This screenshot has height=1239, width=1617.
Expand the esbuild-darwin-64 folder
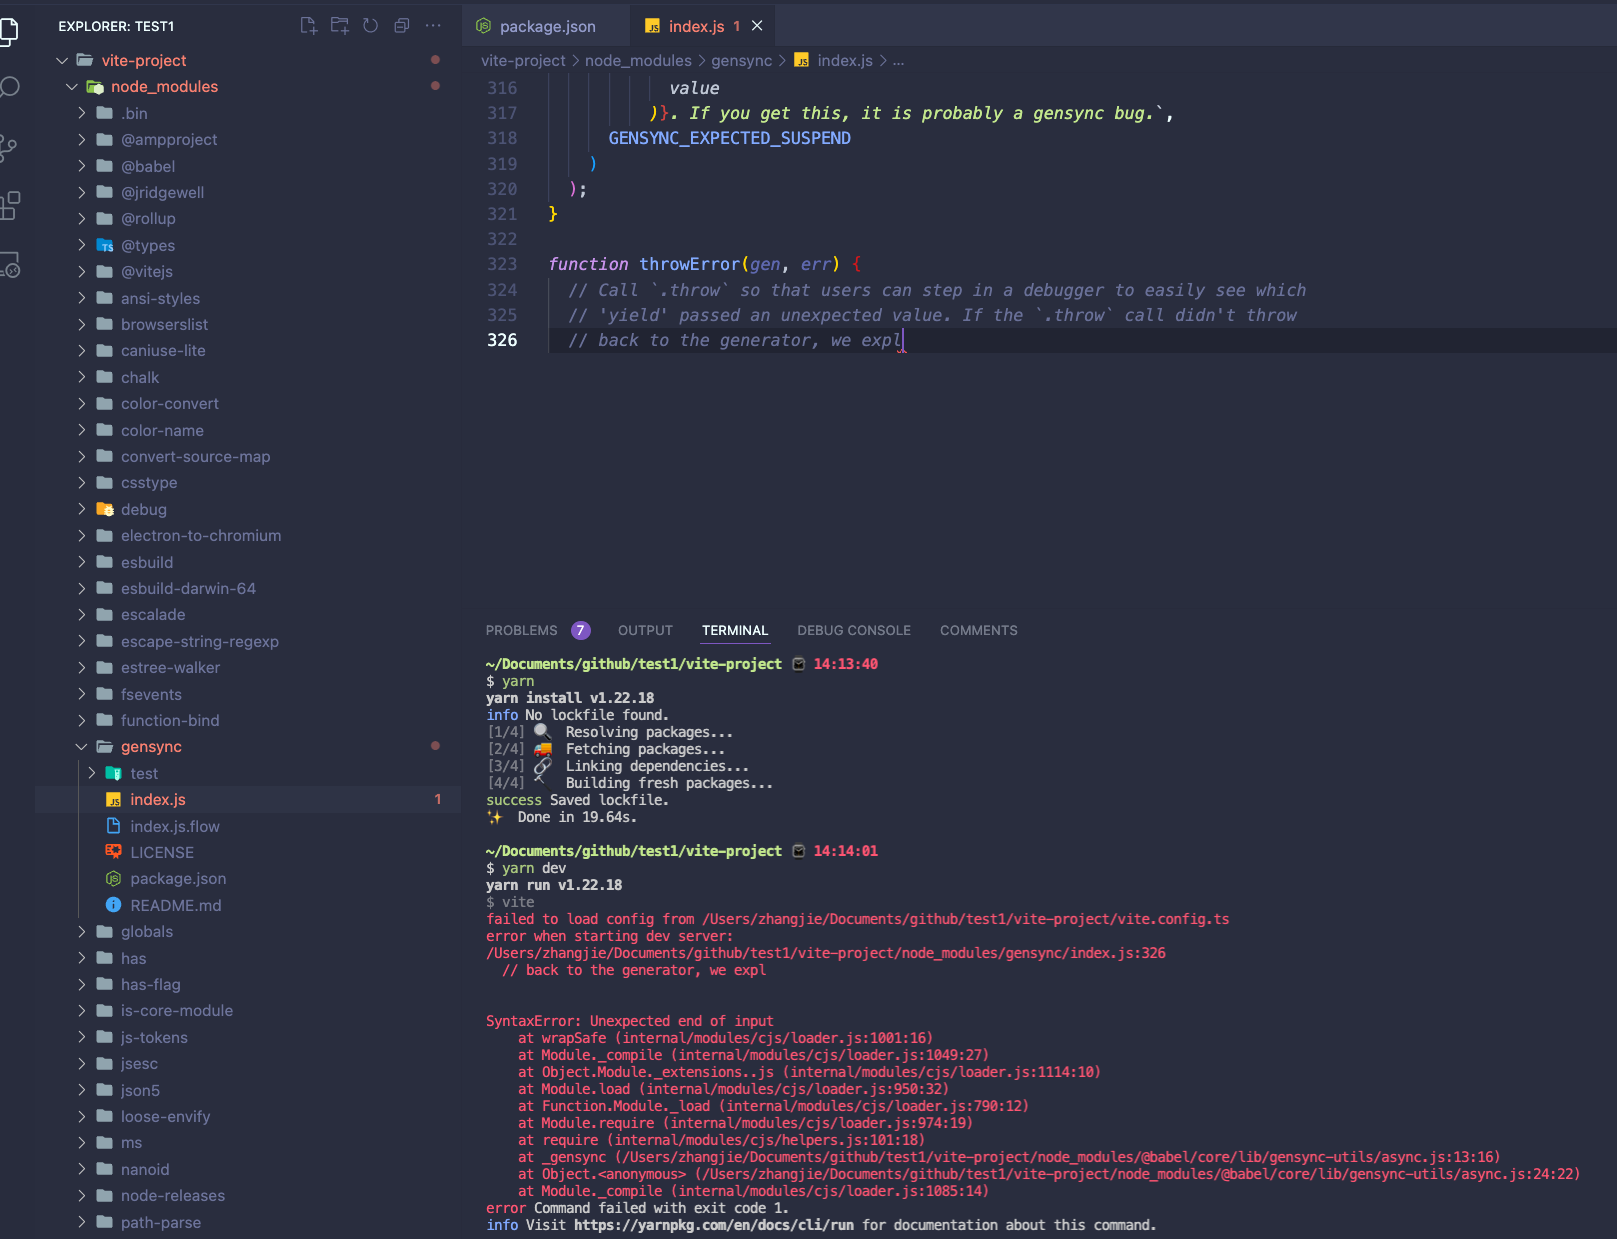pos(82,588)
